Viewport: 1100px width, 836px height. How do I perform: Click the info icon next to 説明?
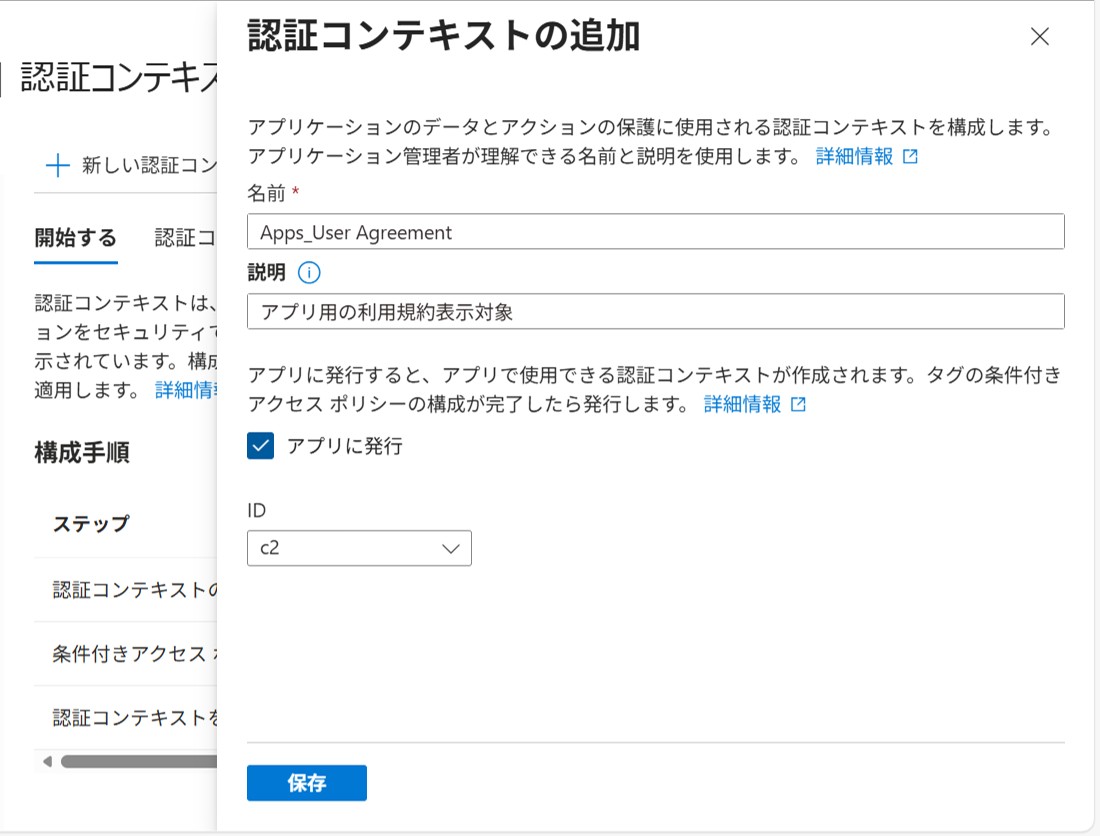[309, 273]
